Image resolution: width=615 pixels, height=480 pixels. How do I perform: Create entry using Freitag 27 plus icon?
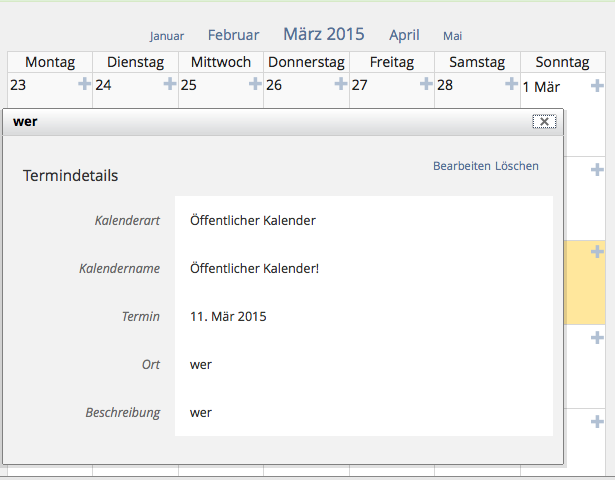pos(426,84)
